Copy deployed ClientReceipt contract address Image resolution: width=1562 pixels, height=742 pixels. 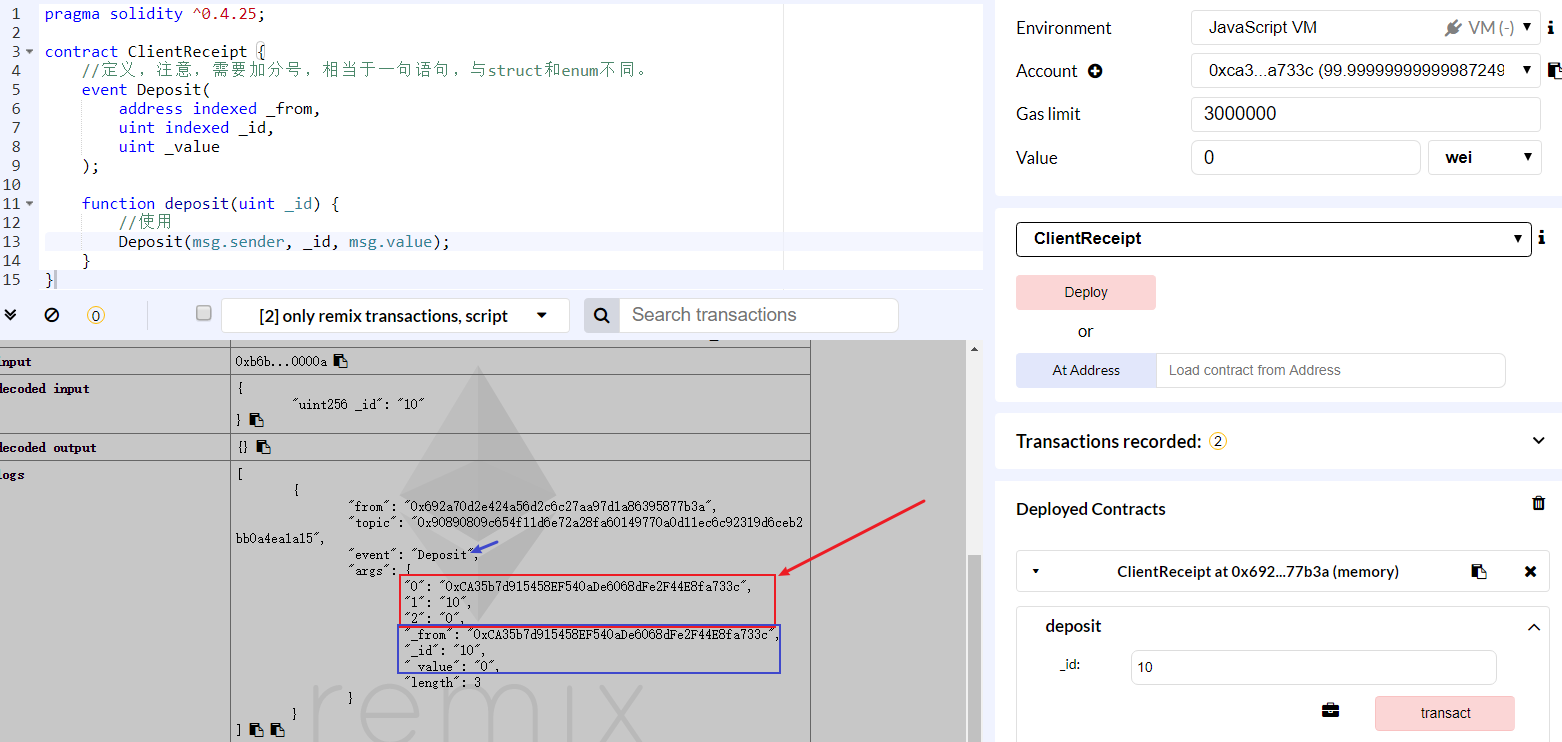(1479, 571)
